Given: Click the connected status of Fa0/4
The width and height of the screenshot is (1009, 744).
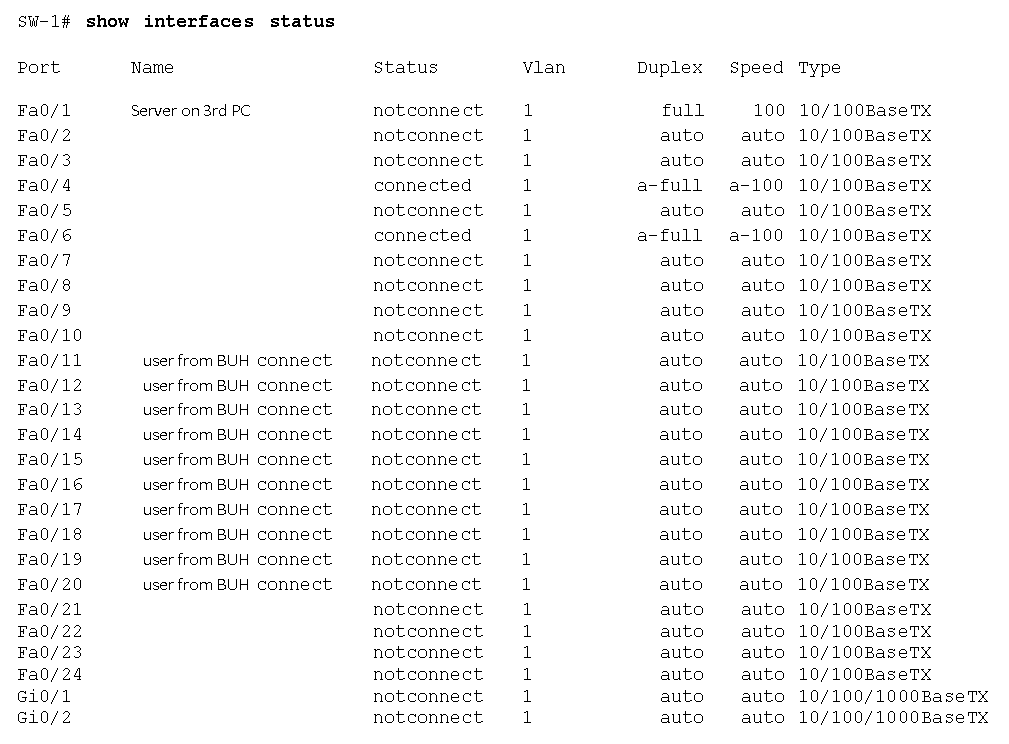Looking at the screenshot, I should [x=422, y=185].
